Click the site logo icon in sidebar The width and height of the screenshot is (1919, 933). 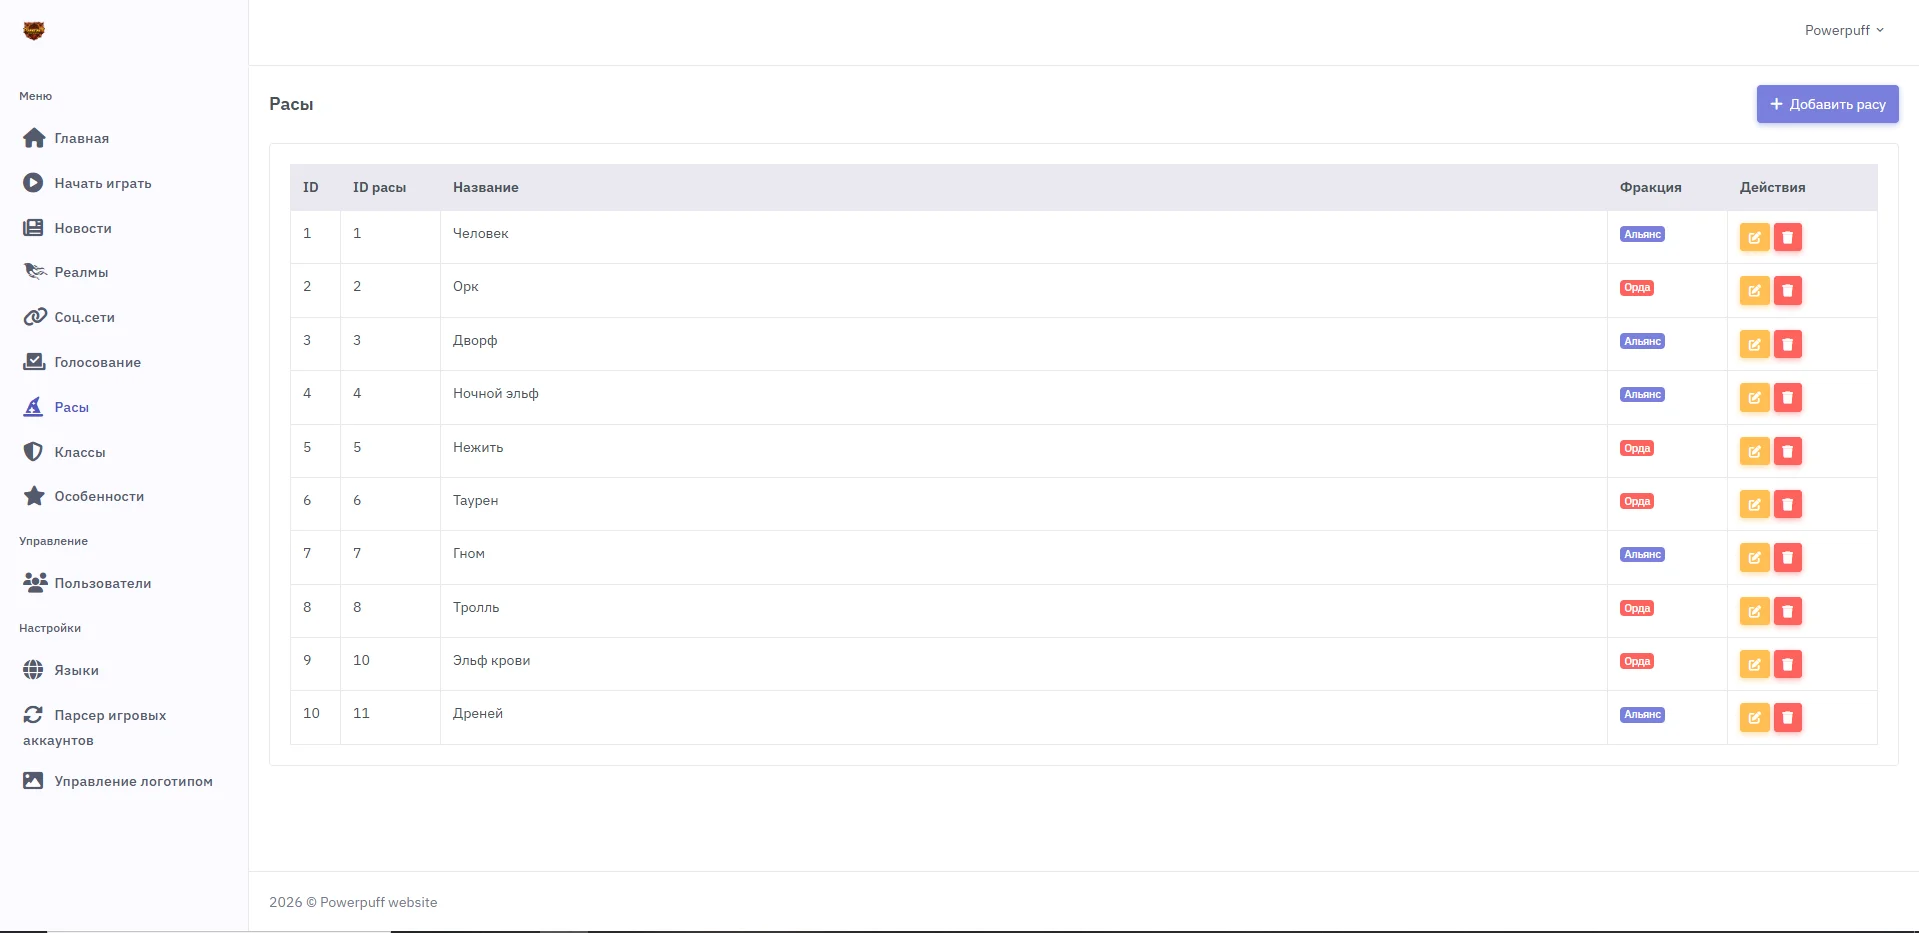click(x=34, y=31)
